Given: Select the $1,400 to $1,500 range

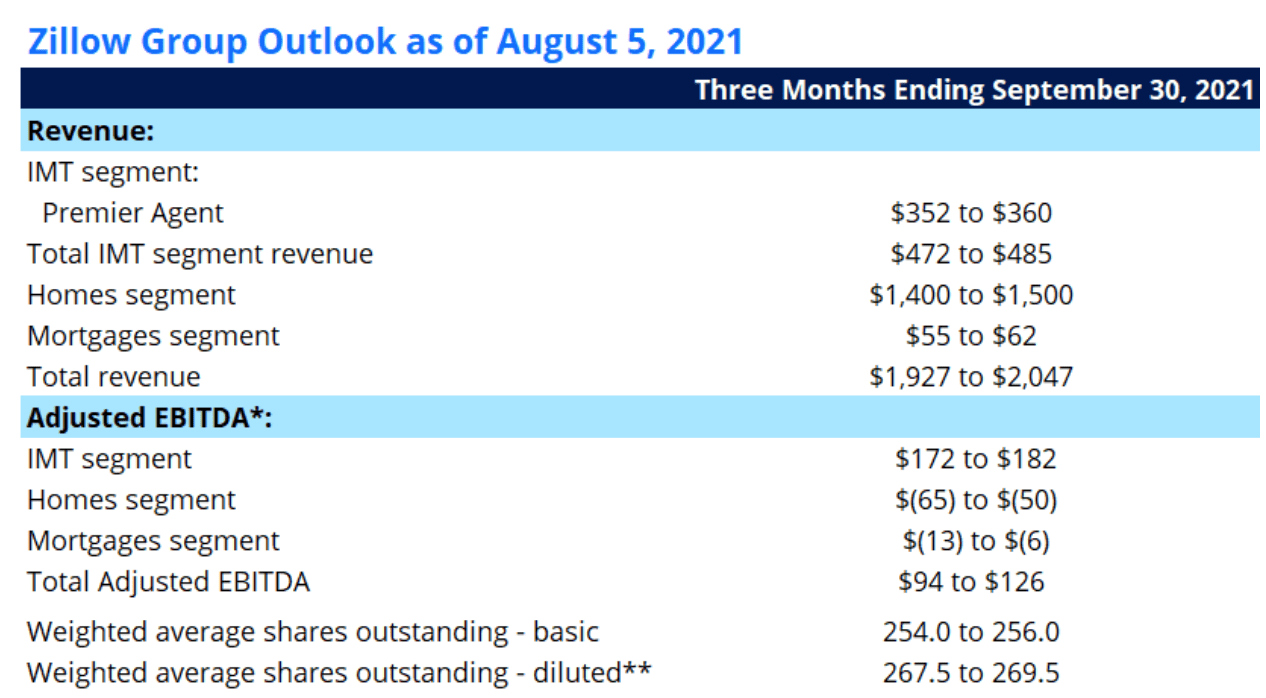Looking at the screenshot, I should pos(971,294).
